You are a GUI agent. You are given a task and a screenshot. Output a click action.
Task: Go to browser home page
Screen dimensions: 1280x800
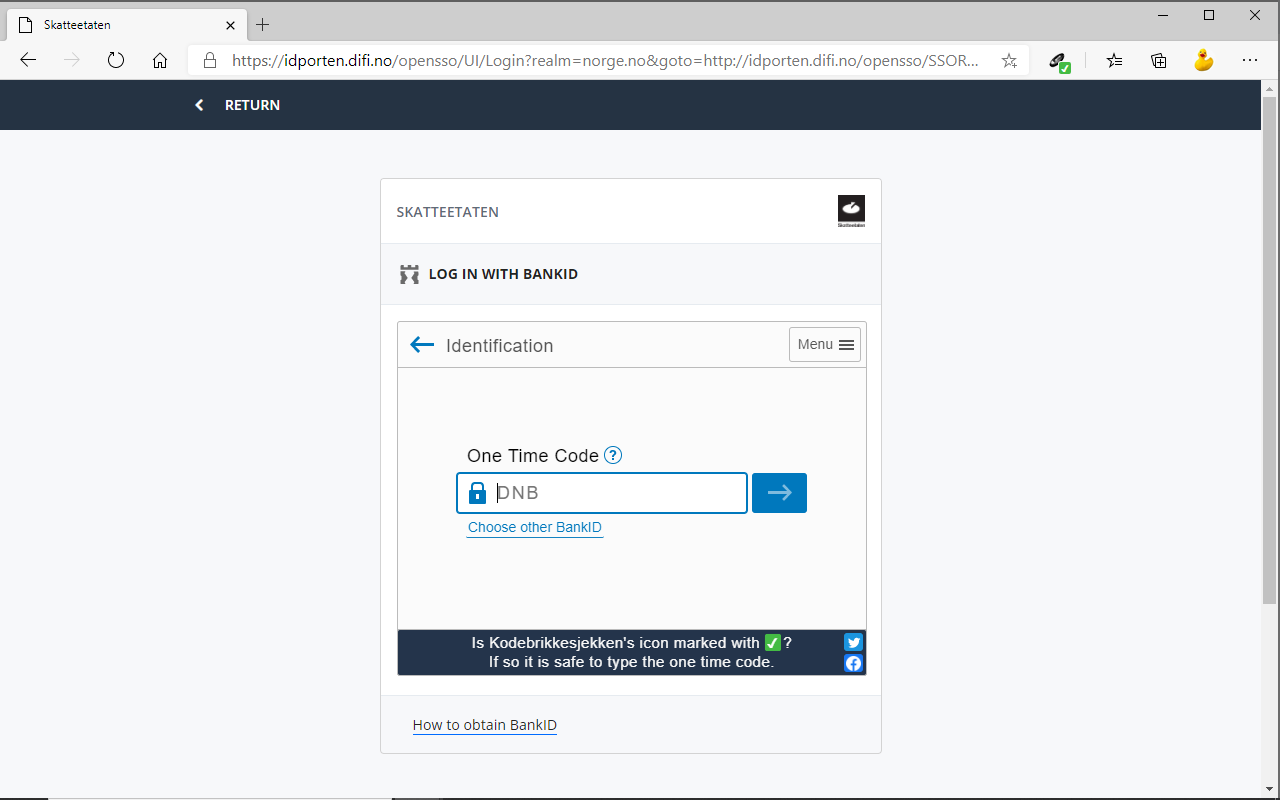click(x=160, y=60)
